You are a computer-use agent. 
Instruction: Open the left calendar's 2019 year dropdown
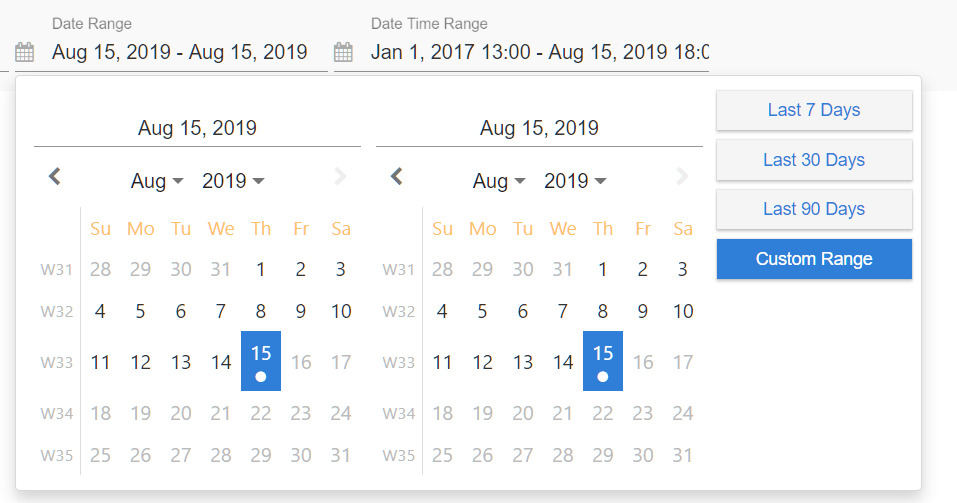point(233,181)
